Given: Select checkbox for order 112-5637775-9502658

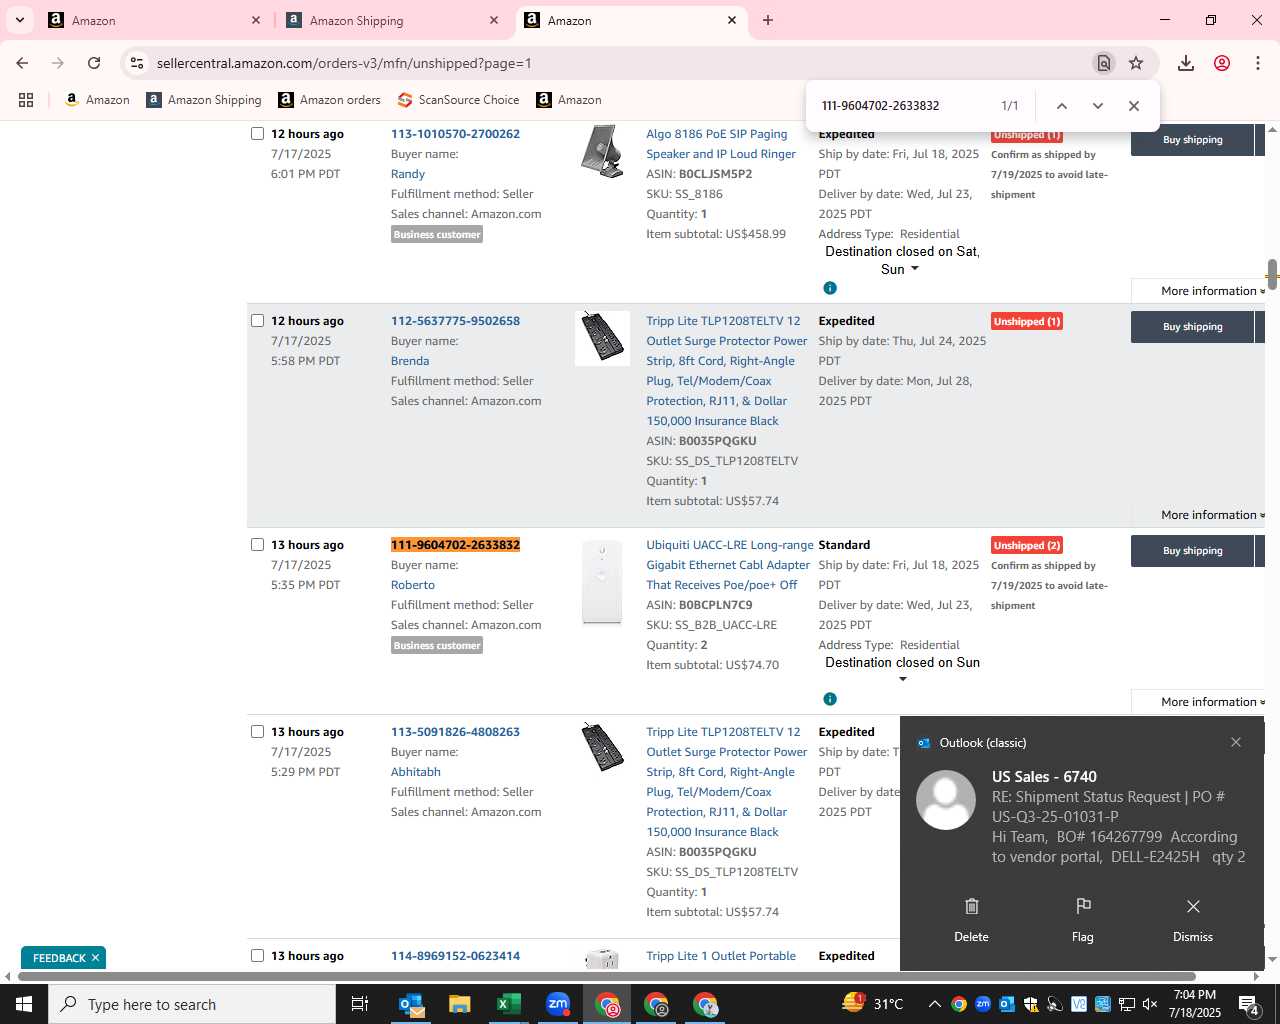Looking at the screenshot, I should tap(257, 321).
